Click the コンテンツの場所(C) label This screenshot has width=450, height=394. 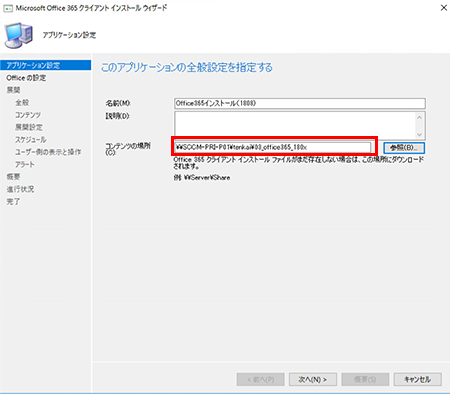pyautogui.click(x=128, y=149)
